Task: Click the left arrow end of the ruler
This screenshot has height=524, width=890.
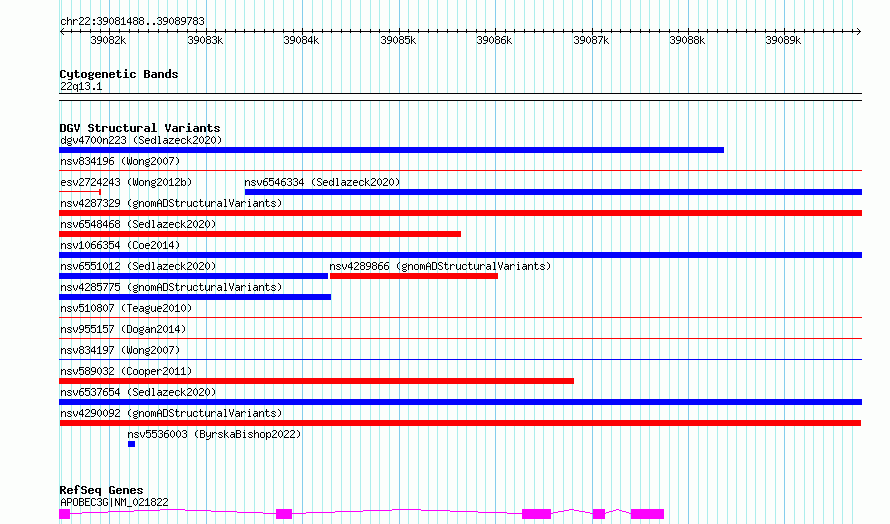Action: point(62,32)
